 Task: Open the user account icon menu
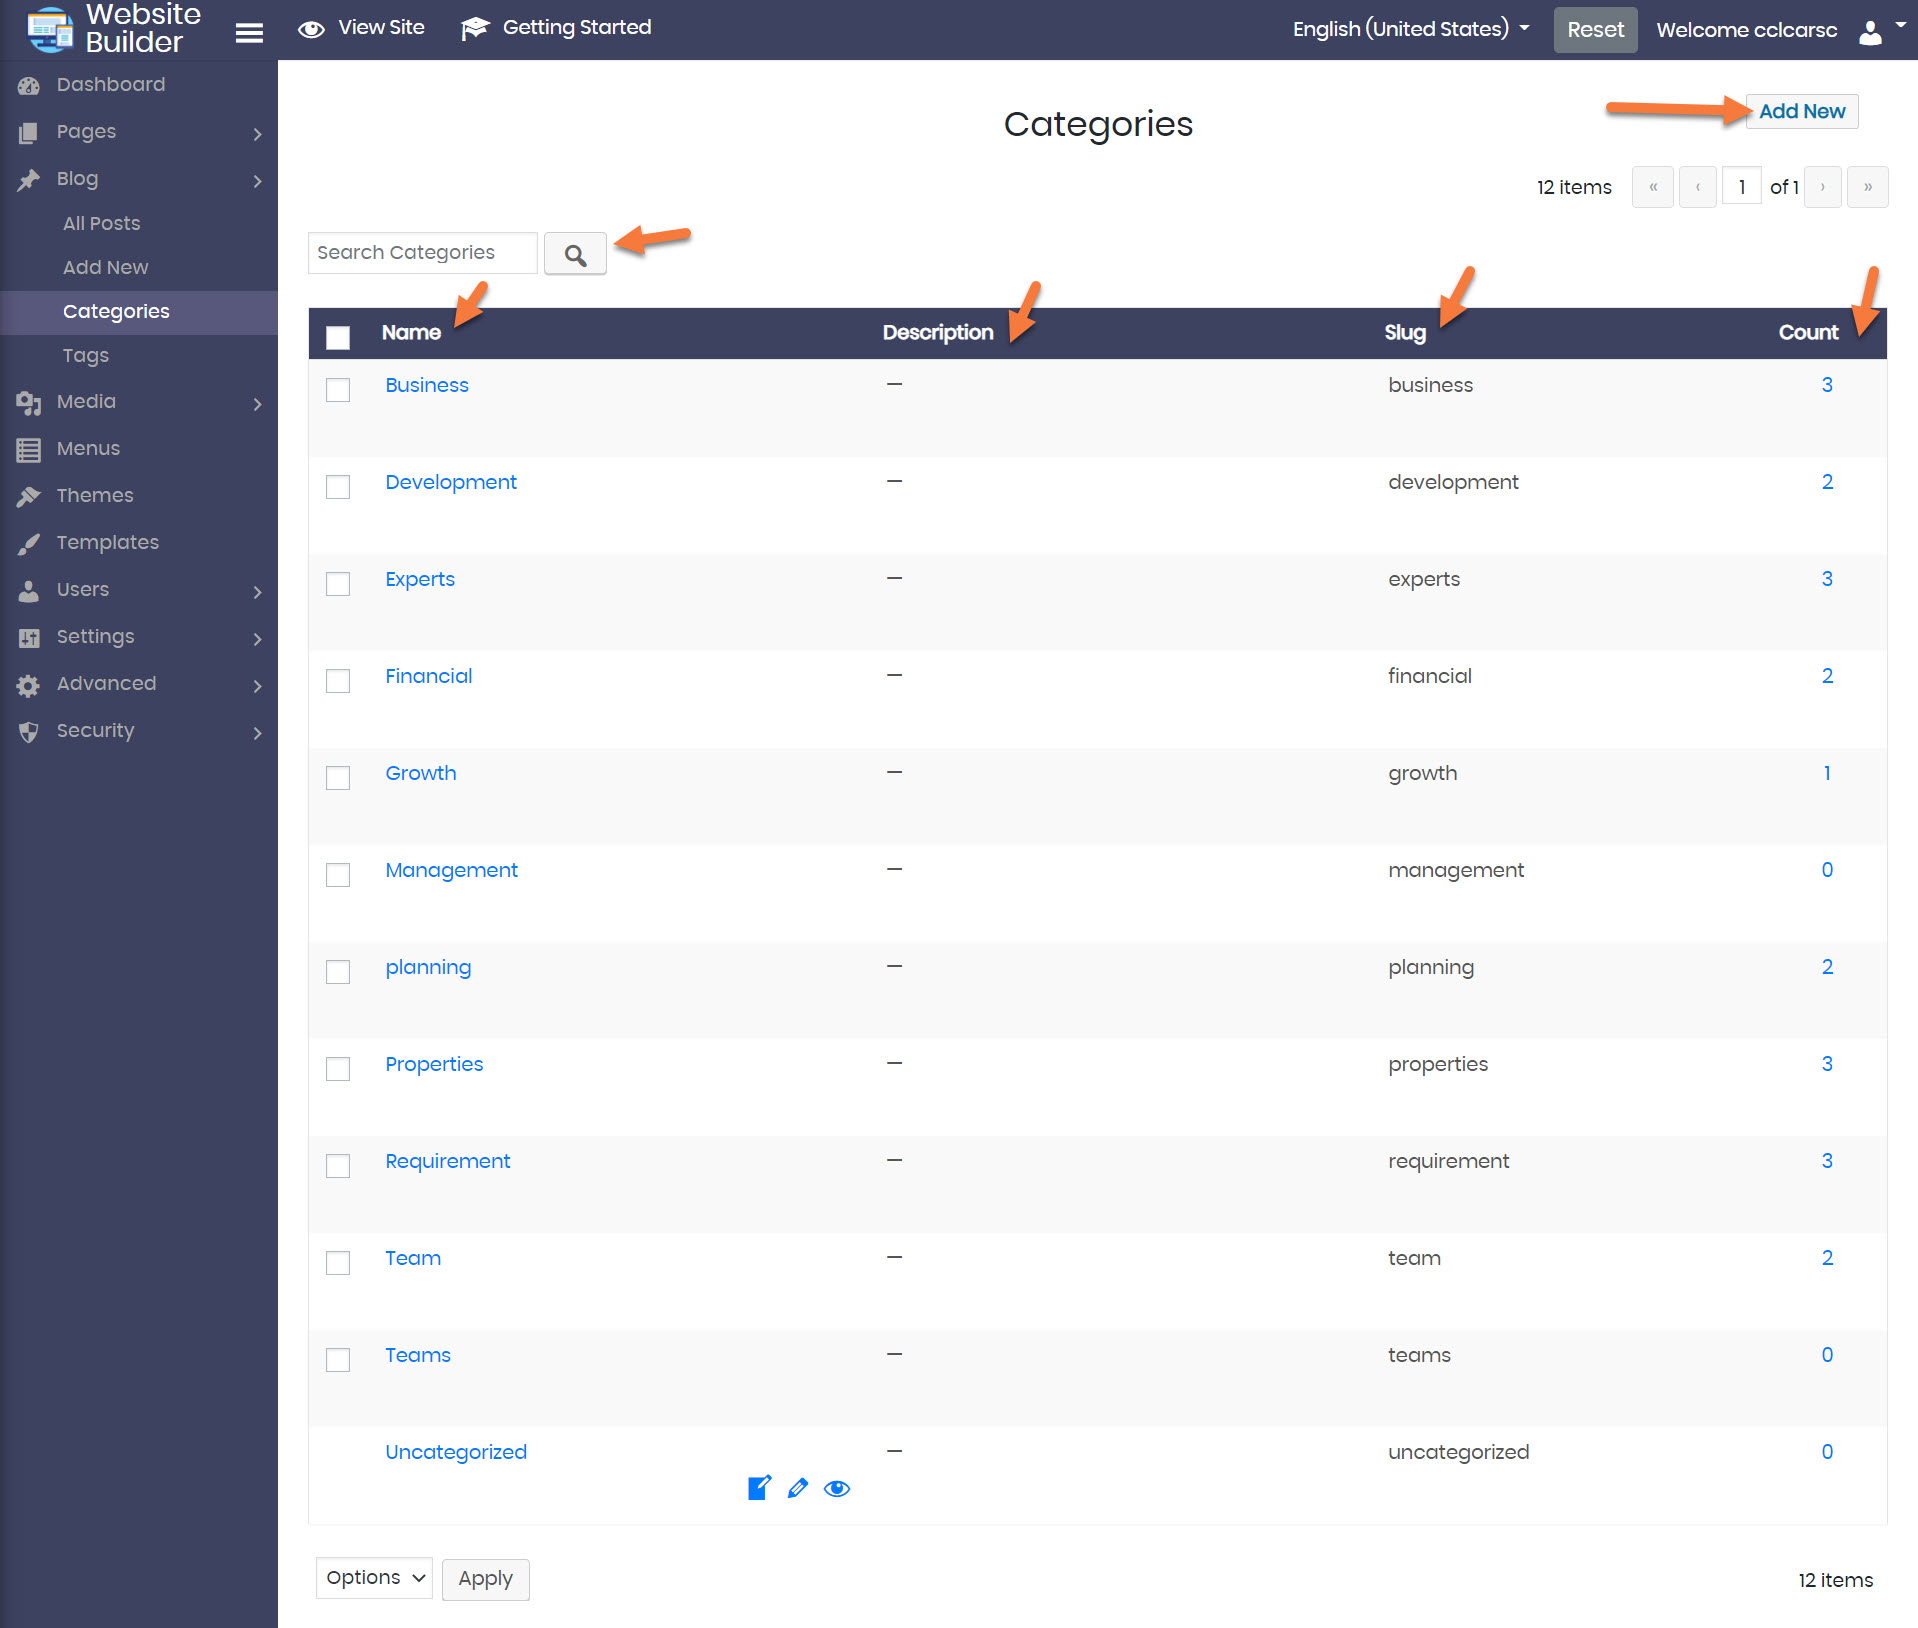click(1870, 31)
